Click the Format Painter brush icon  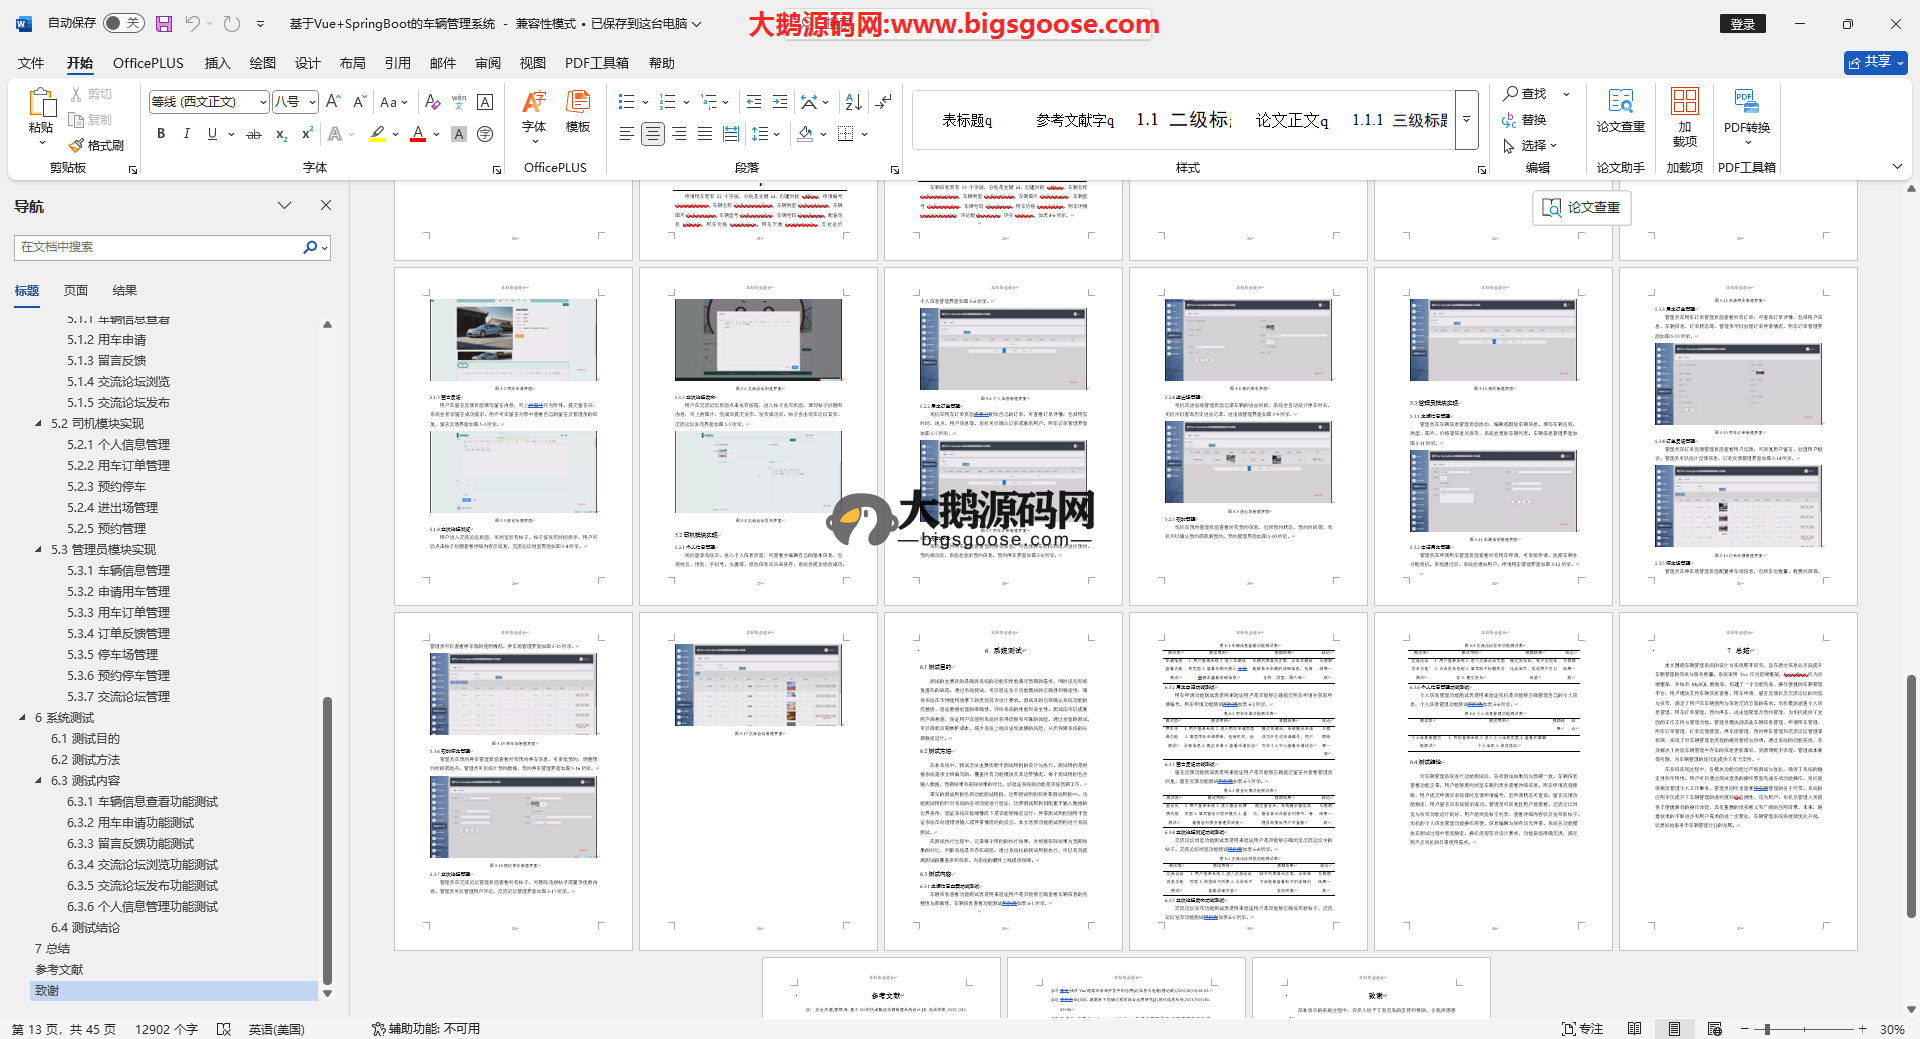(x=77, y=146)
